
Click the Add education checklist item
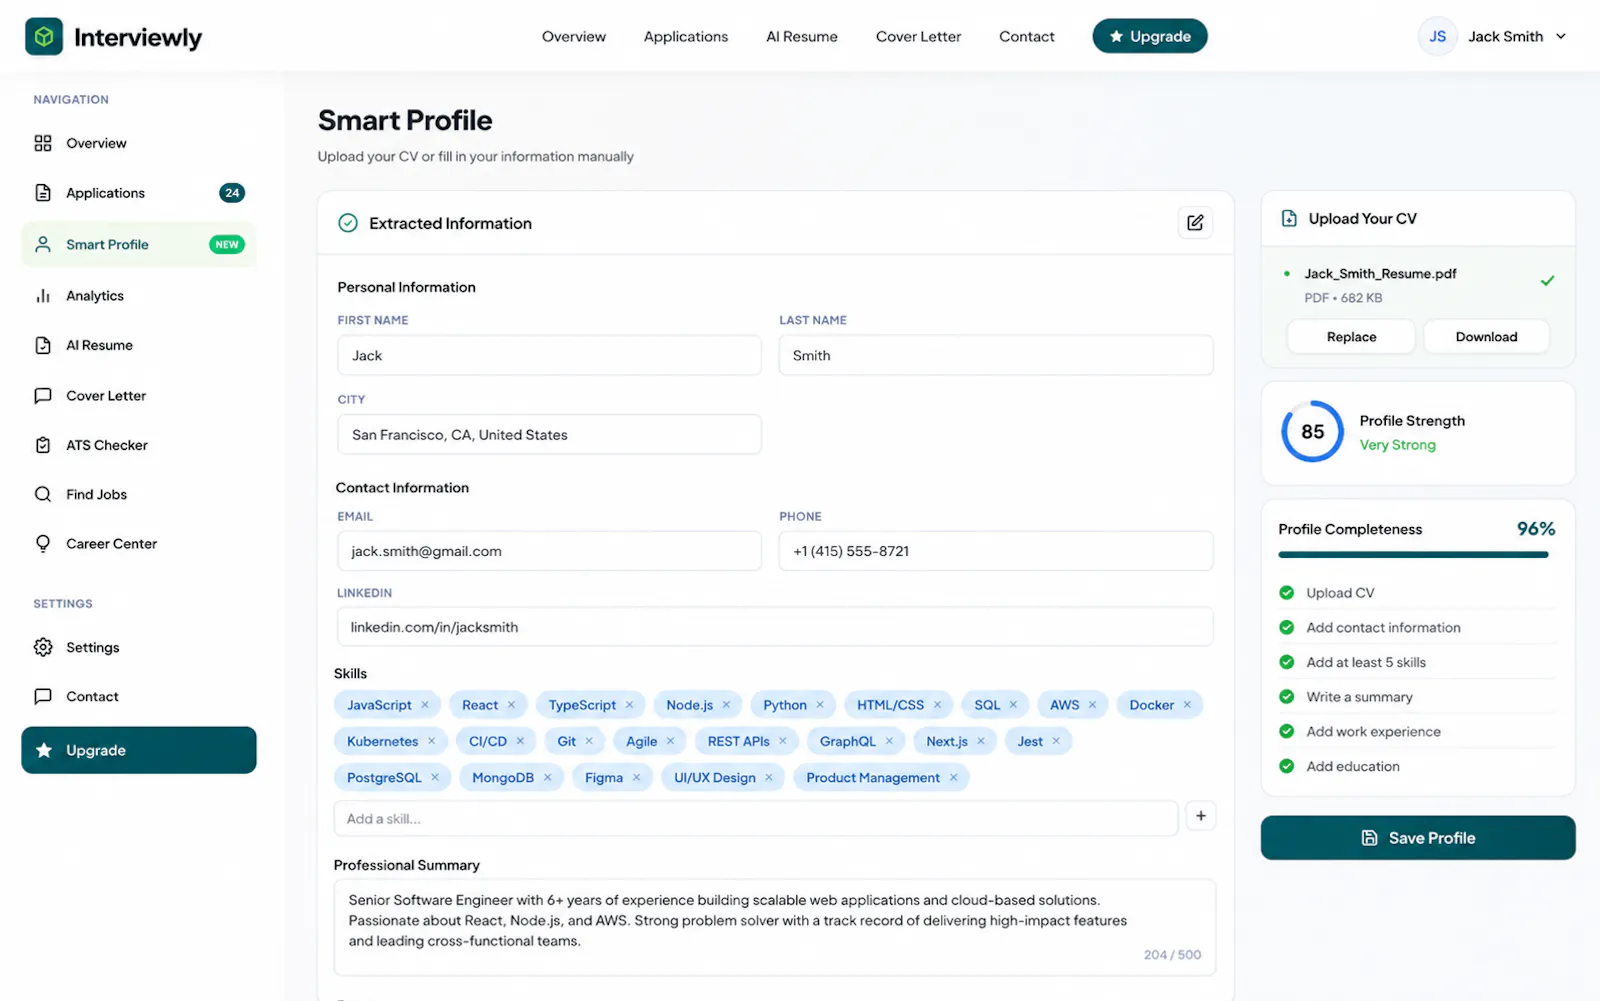tap(1417, 766)
